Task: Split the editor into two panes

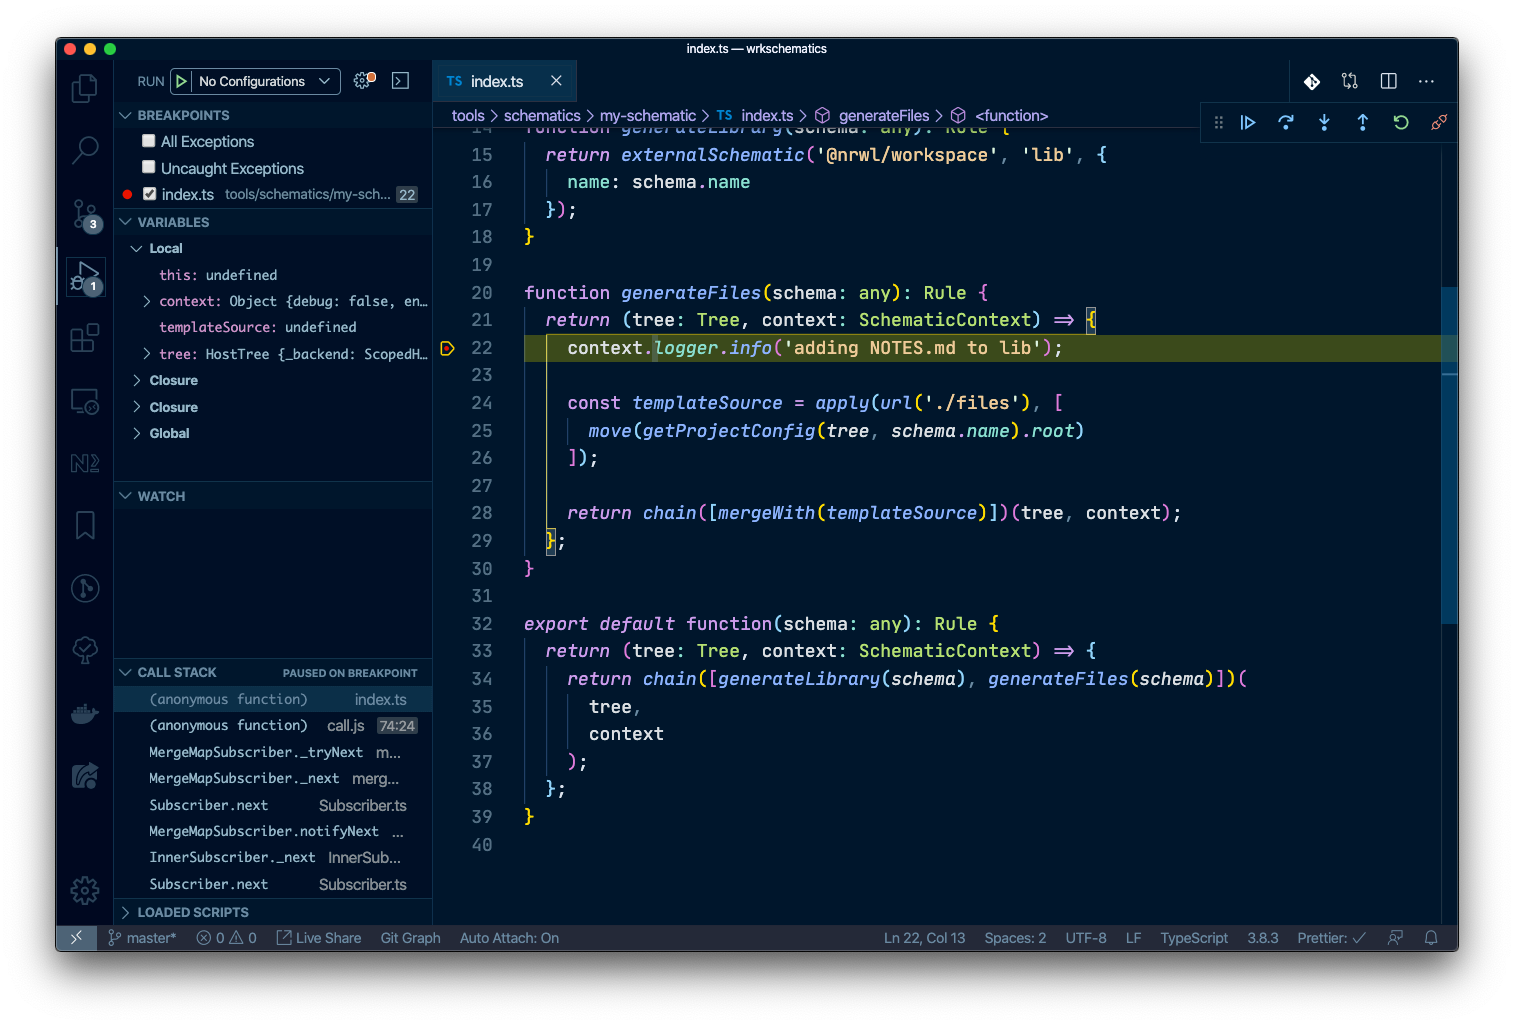Action: coord(1387,81)
